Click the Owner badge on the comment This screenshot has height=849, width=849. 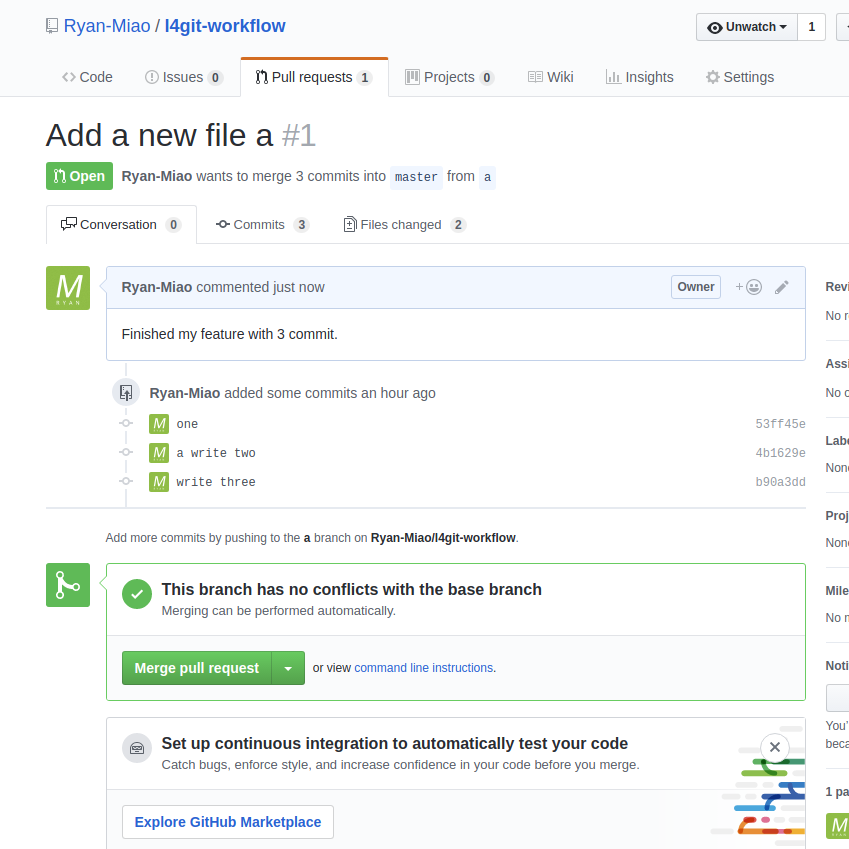pyautogui.click(x=696, y=287)
